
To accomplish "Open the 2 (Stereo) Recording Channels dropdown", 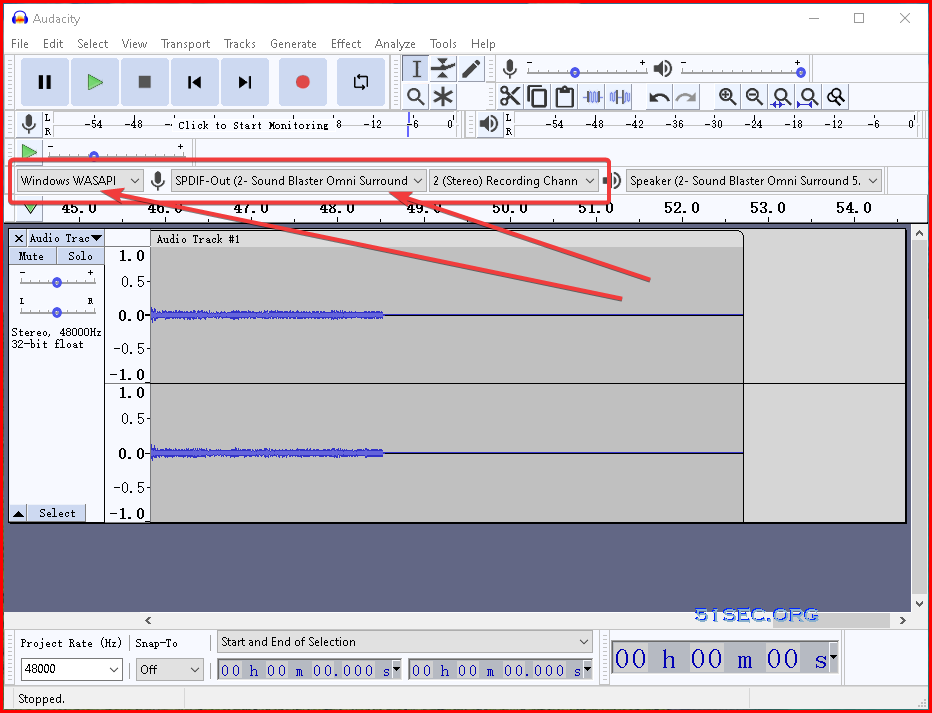I will pyautogui.click(x=514, y=181).
